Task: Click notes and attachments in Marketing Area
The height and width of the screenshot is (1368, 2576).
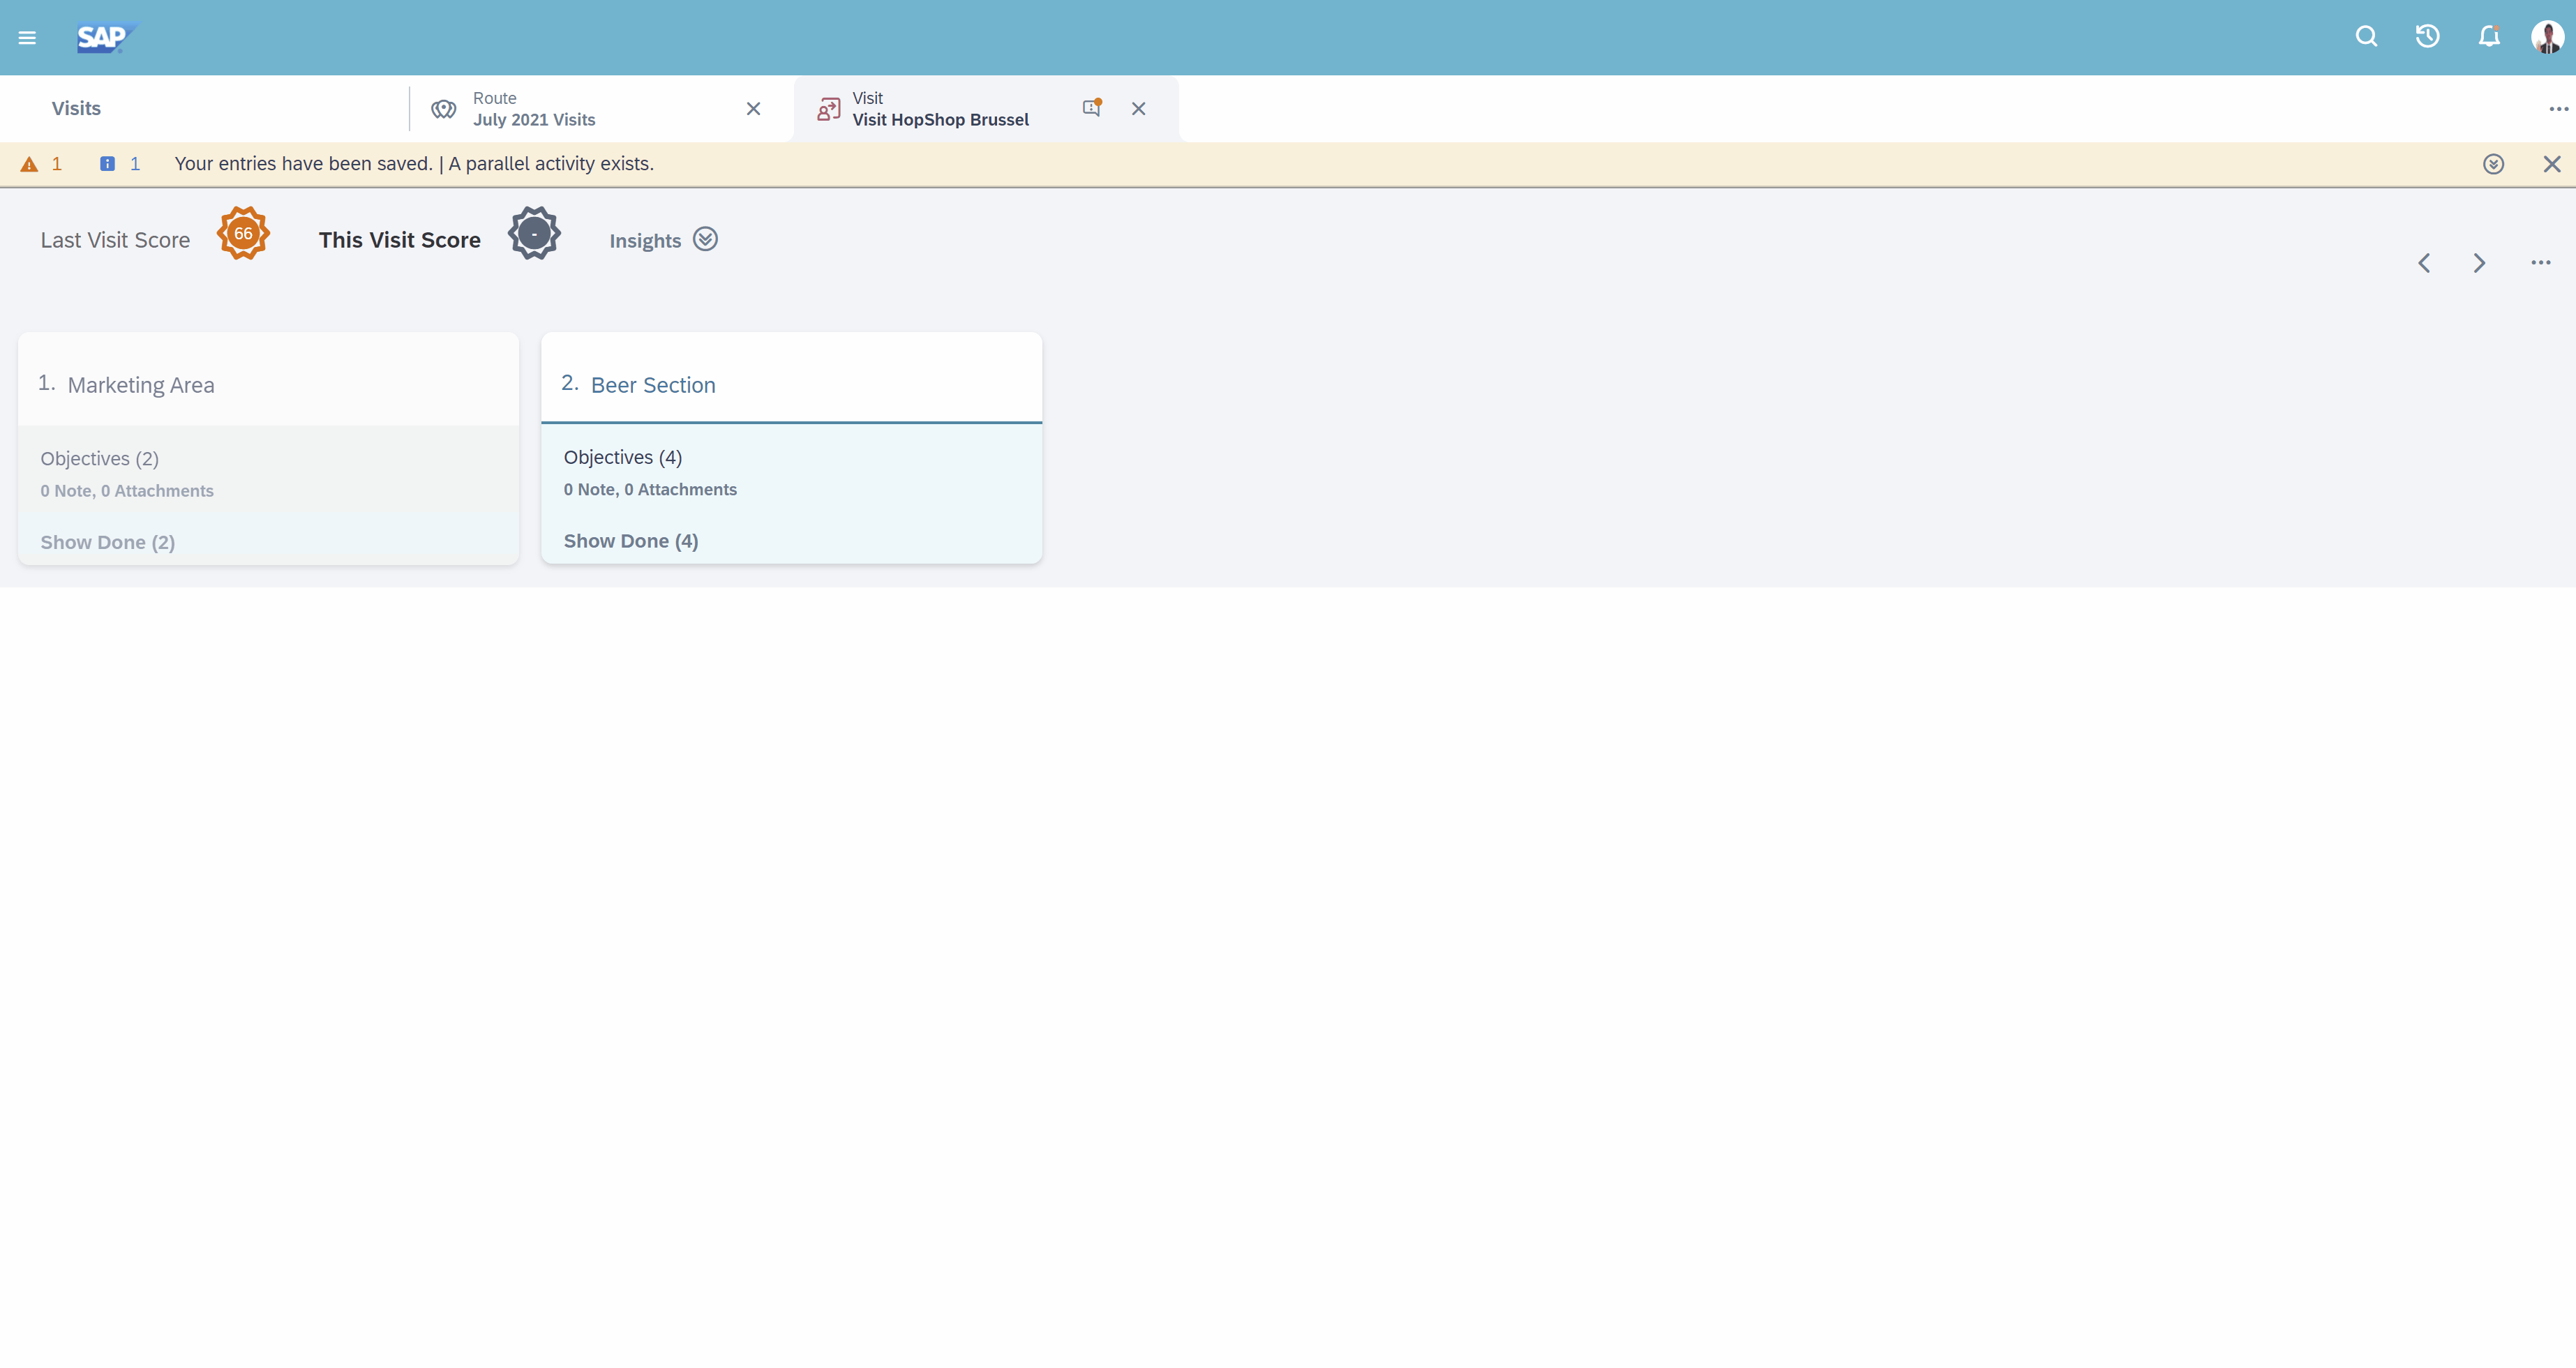Action: (127, 491)
